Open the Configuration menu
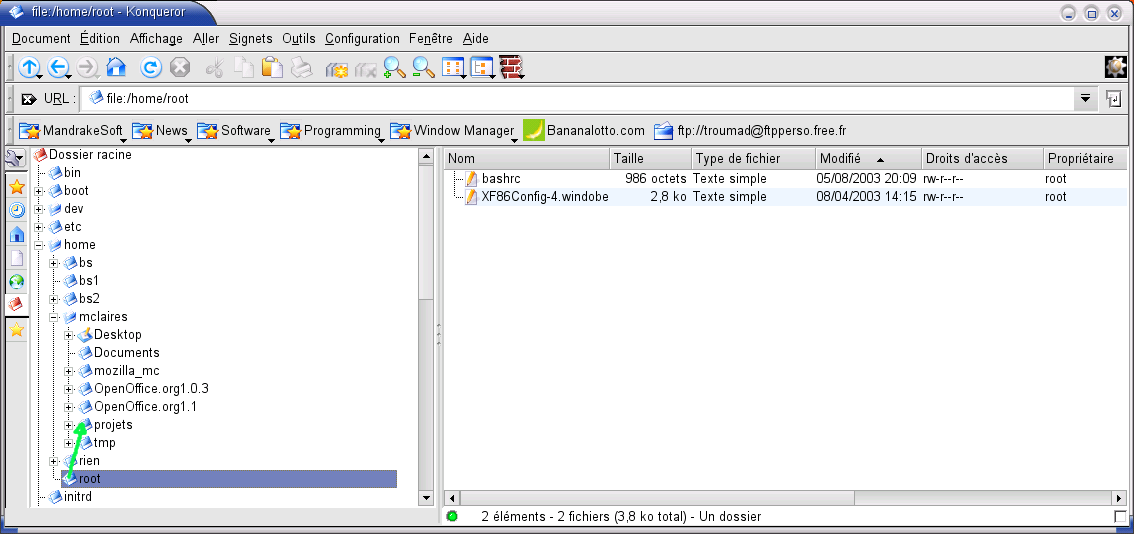The width and height of the screenshot is (1134, 534). click(362, 39)
